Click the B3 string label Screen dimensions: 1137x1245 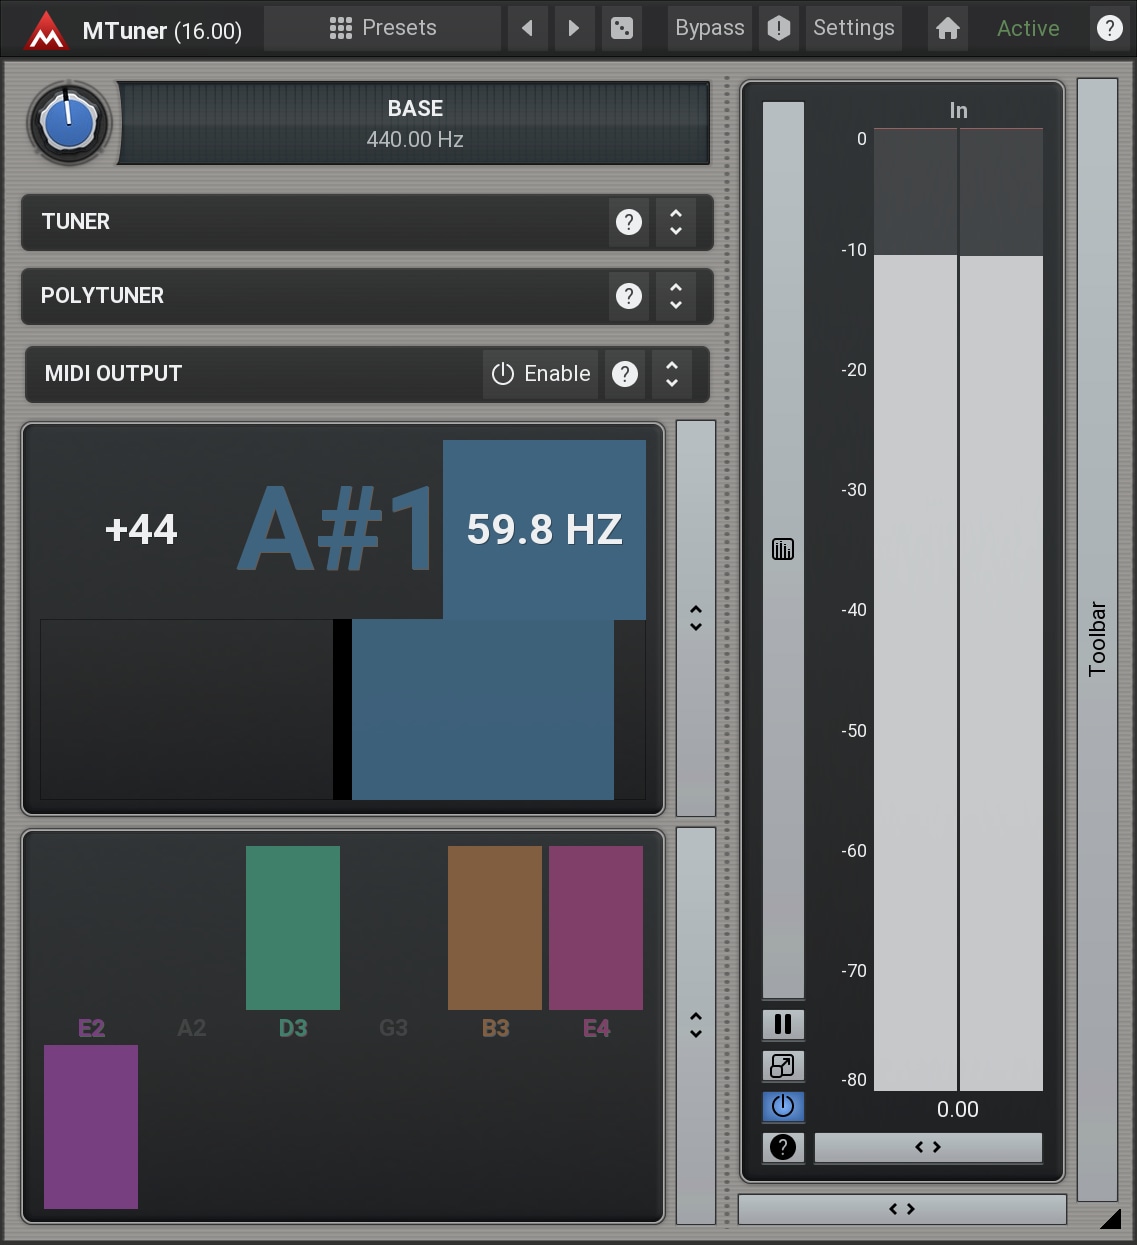[x=495, y=1028]
